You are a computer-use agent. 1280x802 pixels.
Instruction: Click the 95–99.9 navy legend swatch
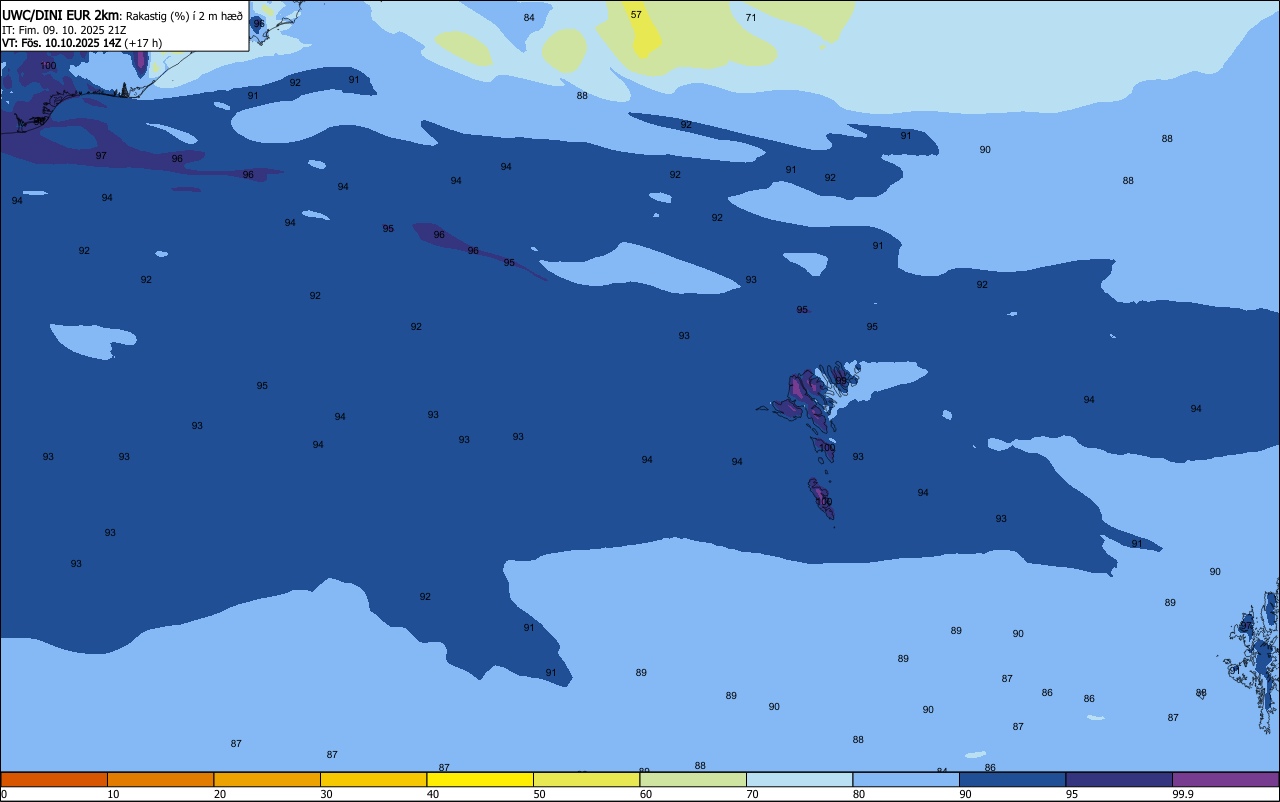click(1119, 779)
